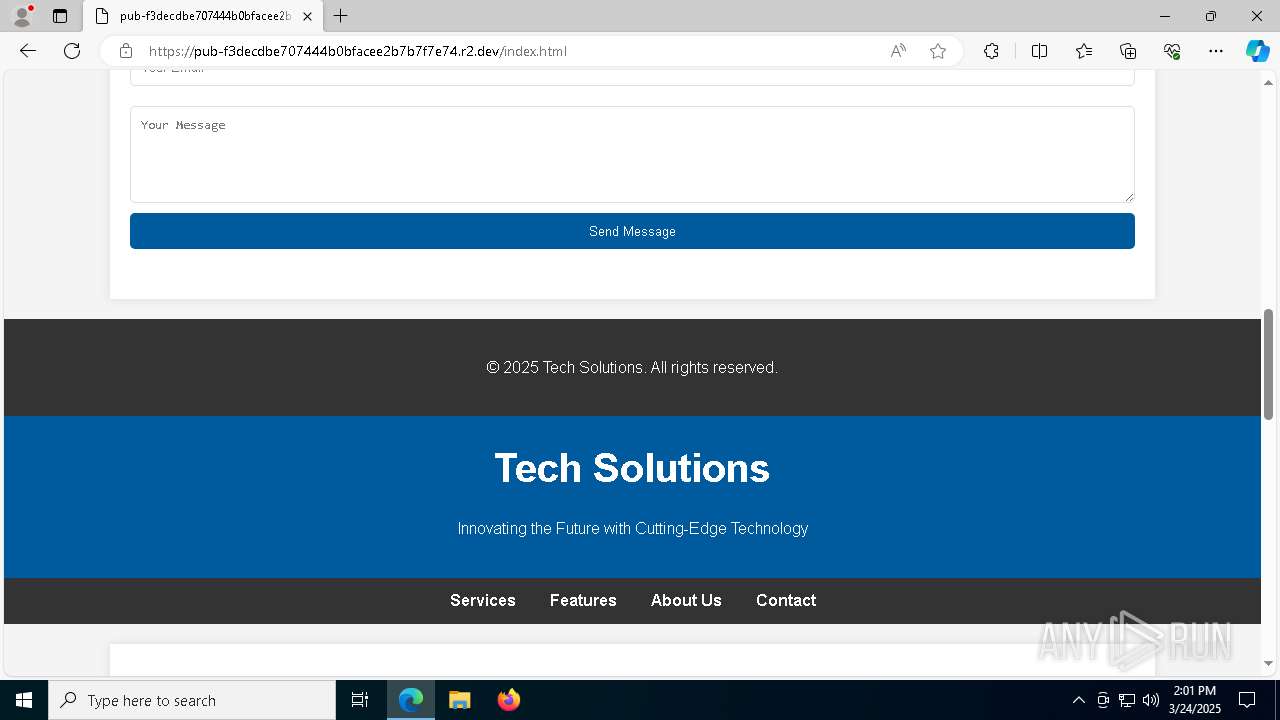Refresh the page
The height and width of the screenshot is (720, 1280).
[72, 51]
